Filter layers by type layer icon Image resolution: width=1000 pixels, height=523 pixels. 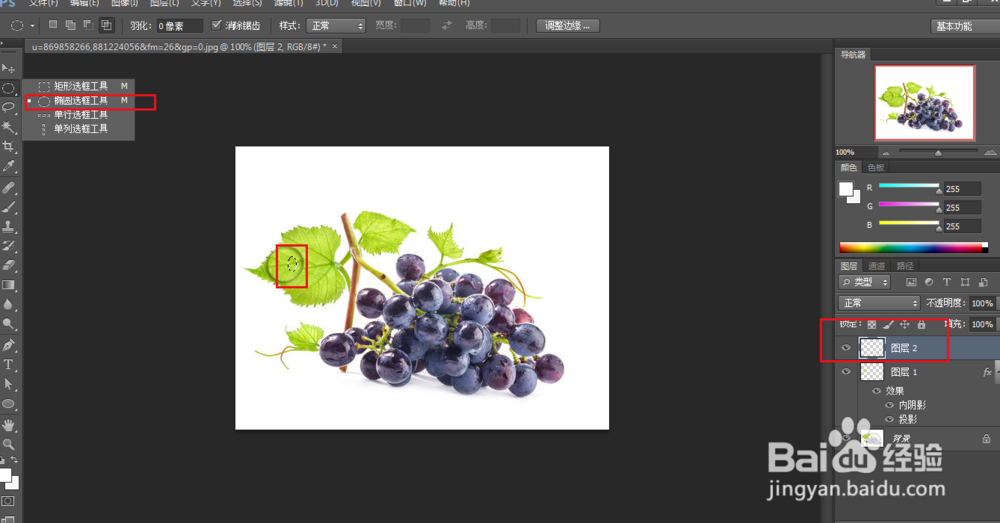pyautogui.click(x=947, y=282)
